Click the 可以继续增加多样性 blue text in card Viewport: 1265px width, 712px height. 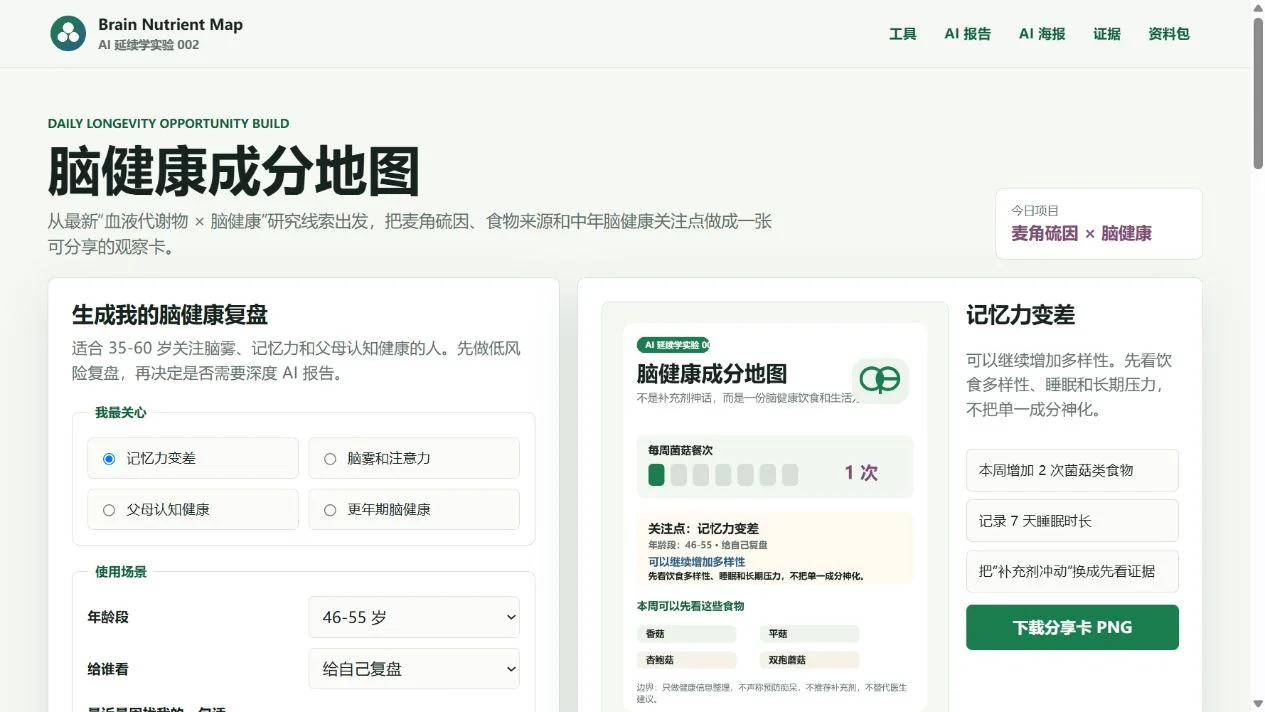[696, 562]
